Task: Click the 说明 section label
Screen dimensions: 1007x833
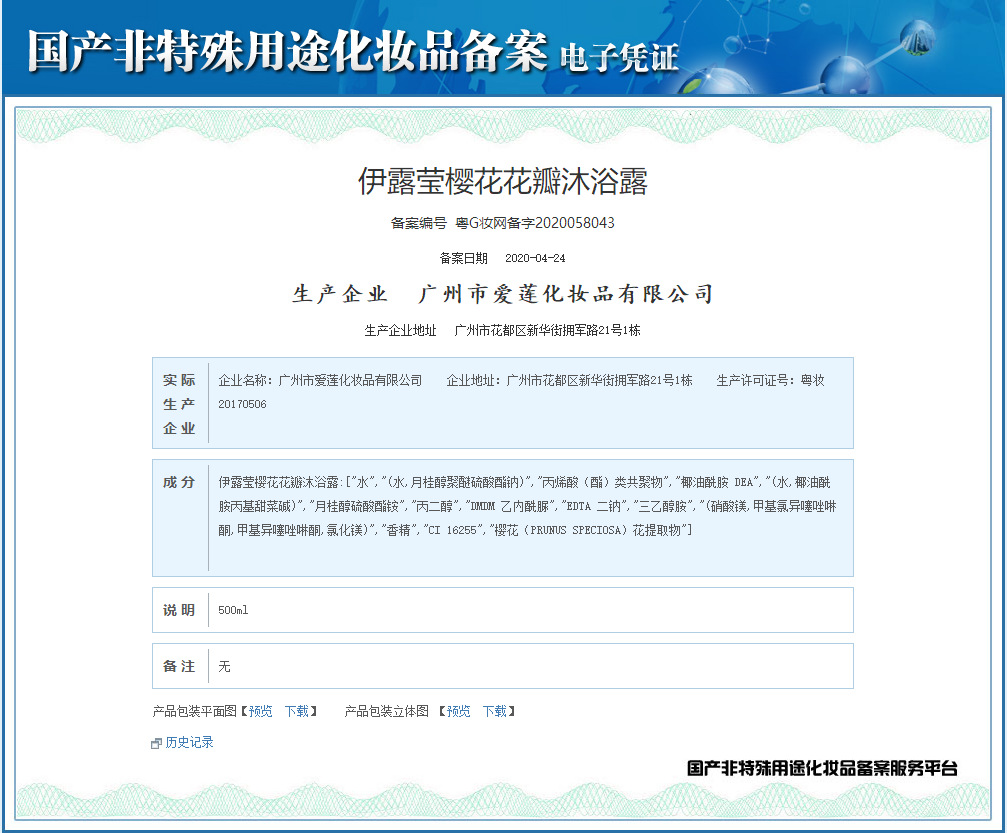Action: (x=179, y=610)
